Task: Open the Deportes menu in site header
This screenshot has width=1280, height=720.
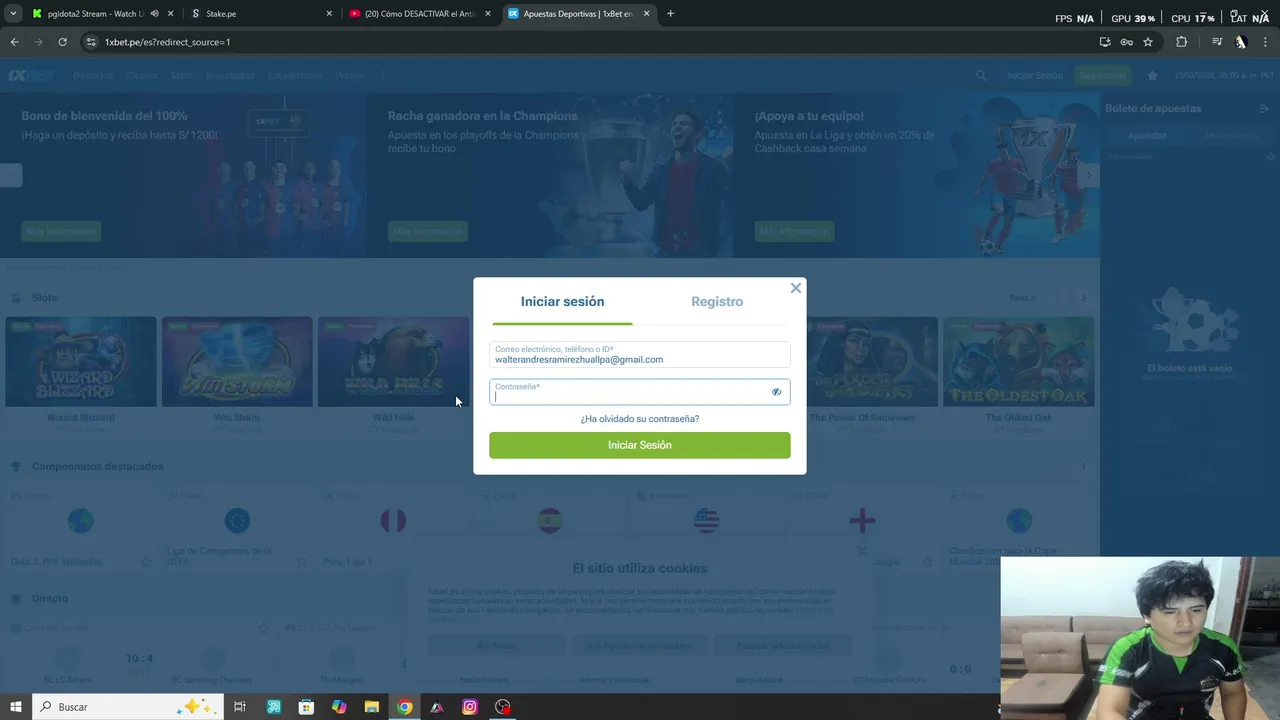Action: (x=93, y=76)
